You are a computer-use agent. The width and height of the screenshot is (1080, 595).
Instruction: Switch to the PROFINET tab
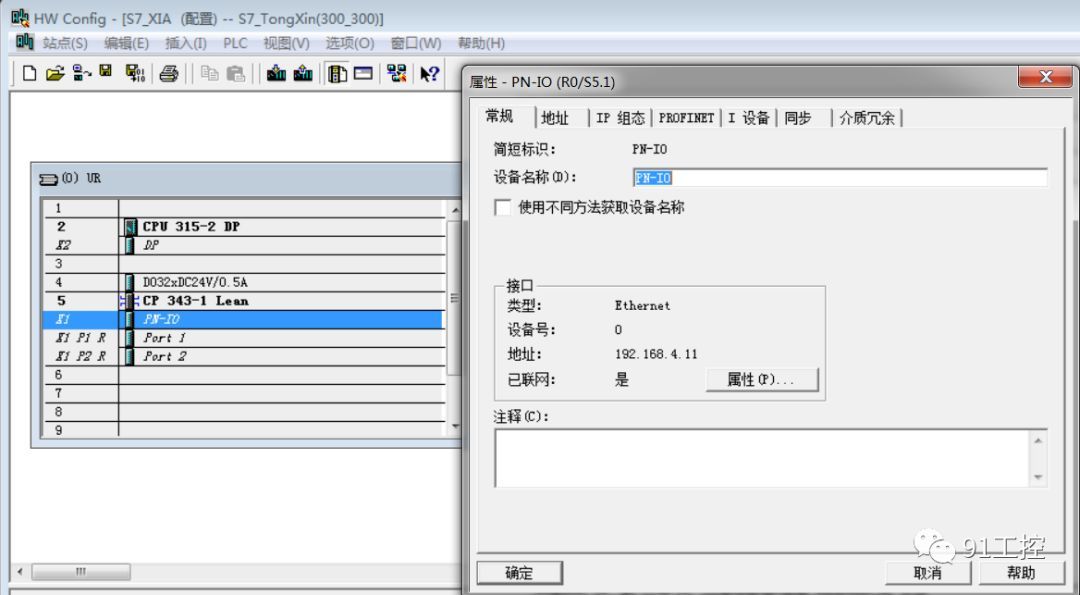686,118
